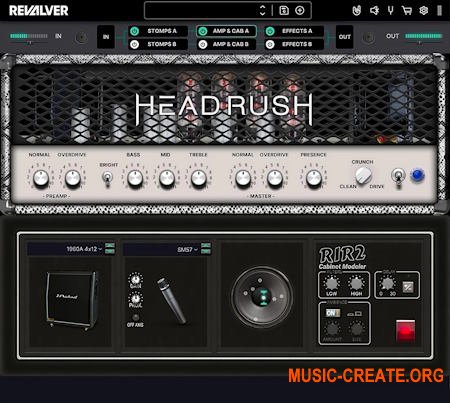
Task: Click the RIR2 Low filter knob
Action: [x=331, y=284]
